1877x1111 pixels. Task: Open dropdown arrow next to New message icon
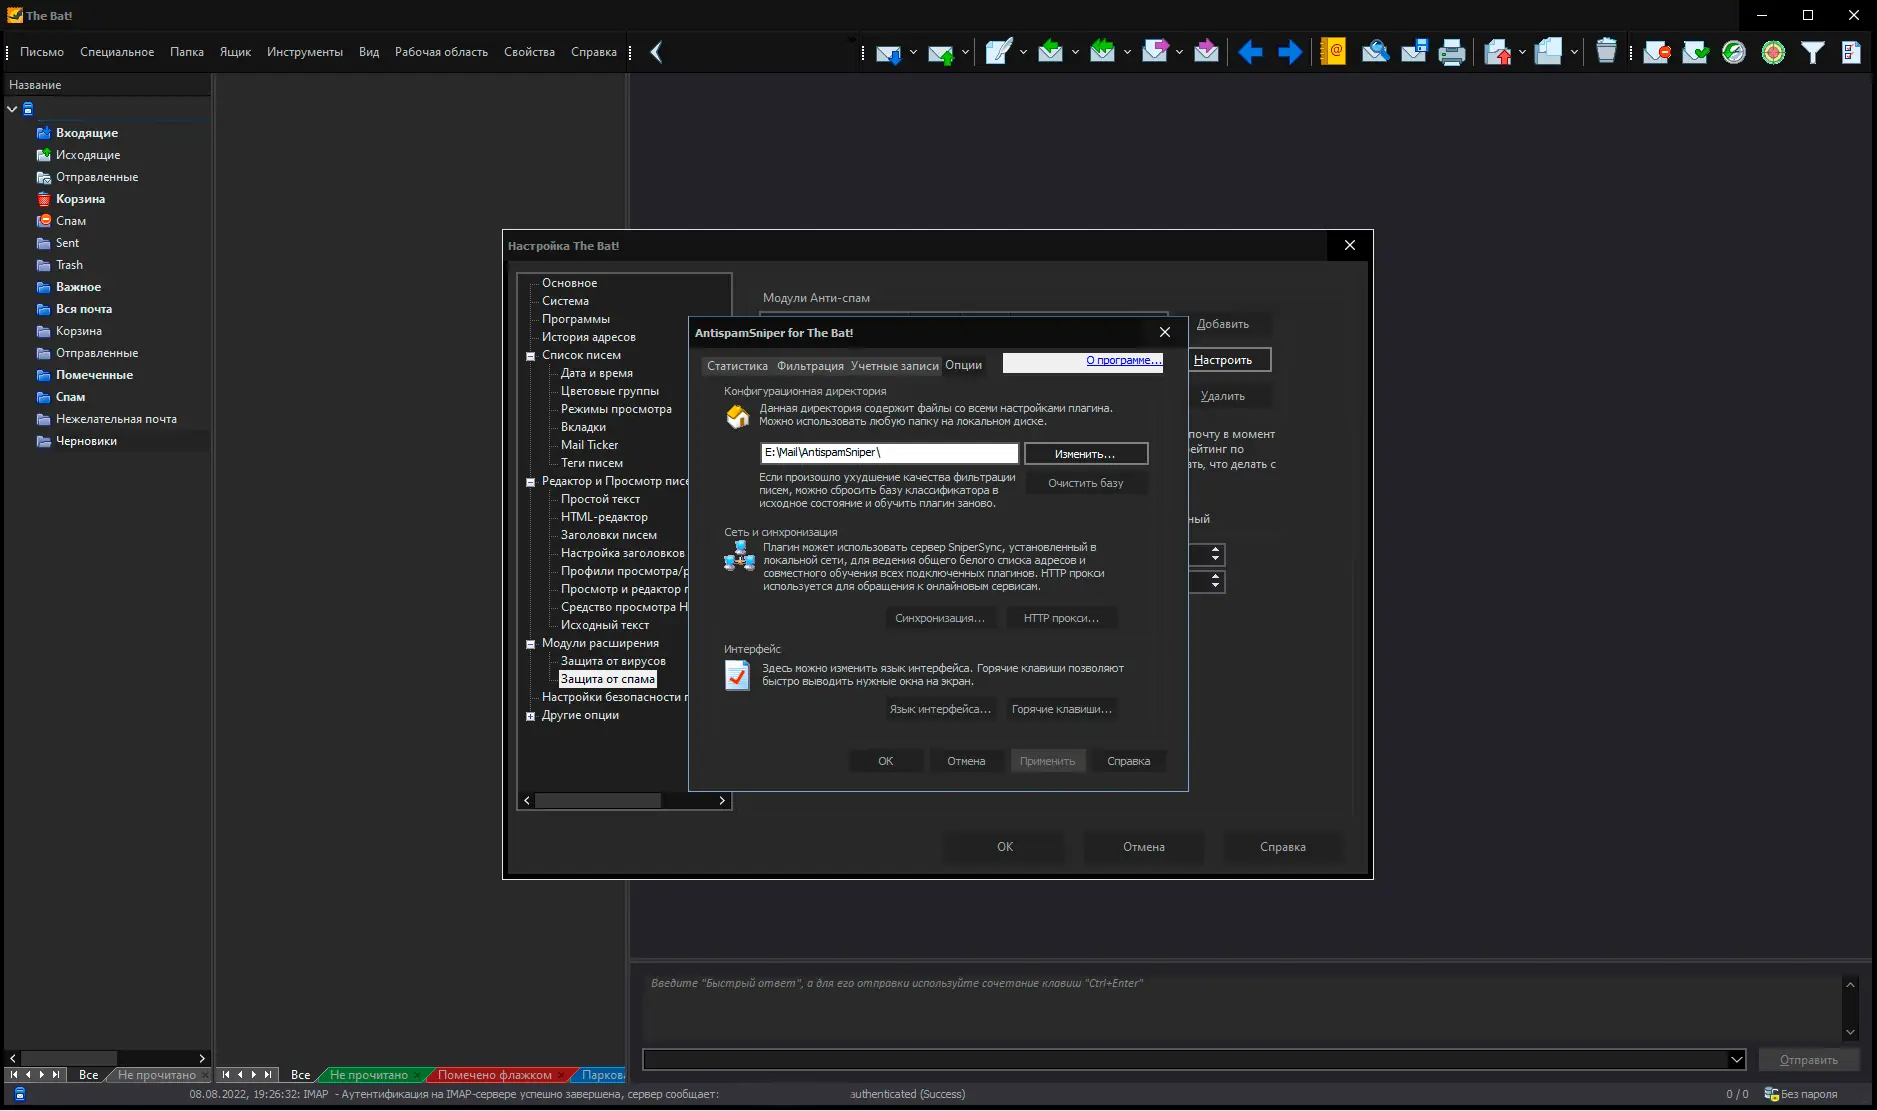(1023, 52)
